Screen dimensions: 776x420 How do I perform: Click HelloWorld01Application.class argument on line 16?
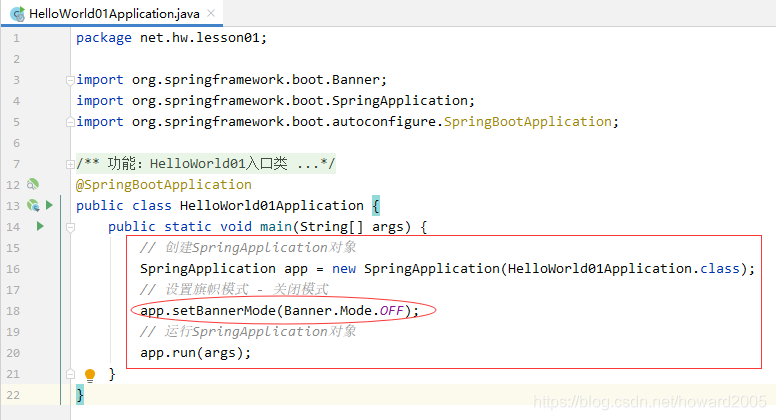[x=624, y=269]
